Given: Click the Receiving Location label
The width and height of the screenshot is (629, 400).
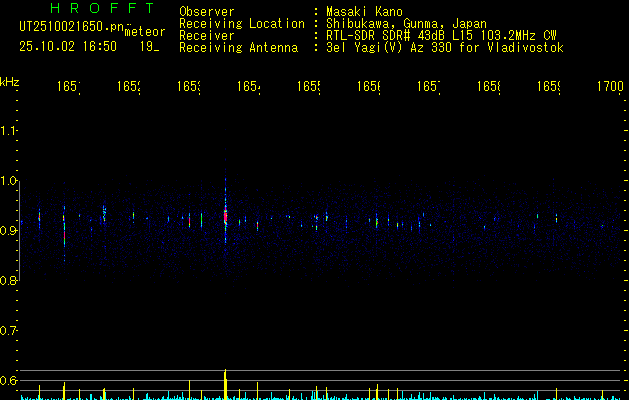Looking at the screenshot, I should pos(242,24).
